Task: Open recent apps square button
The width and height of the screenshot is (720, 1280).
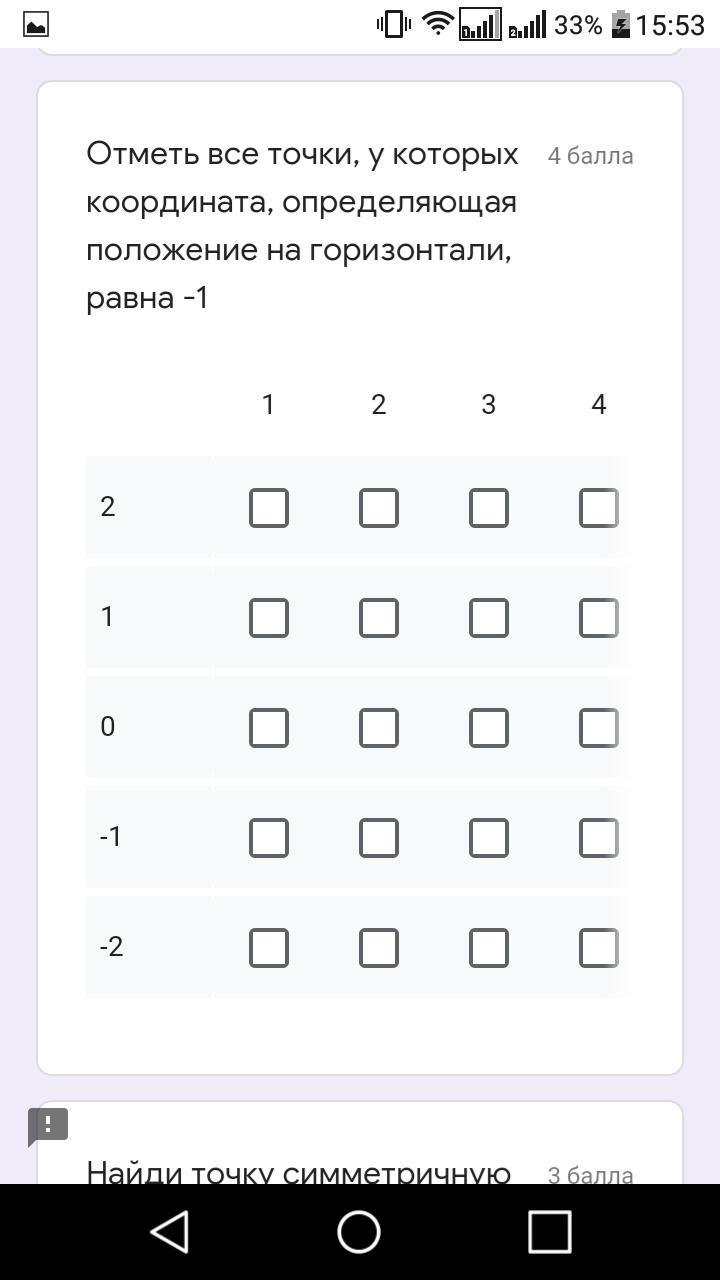Action: [549, 1231]
